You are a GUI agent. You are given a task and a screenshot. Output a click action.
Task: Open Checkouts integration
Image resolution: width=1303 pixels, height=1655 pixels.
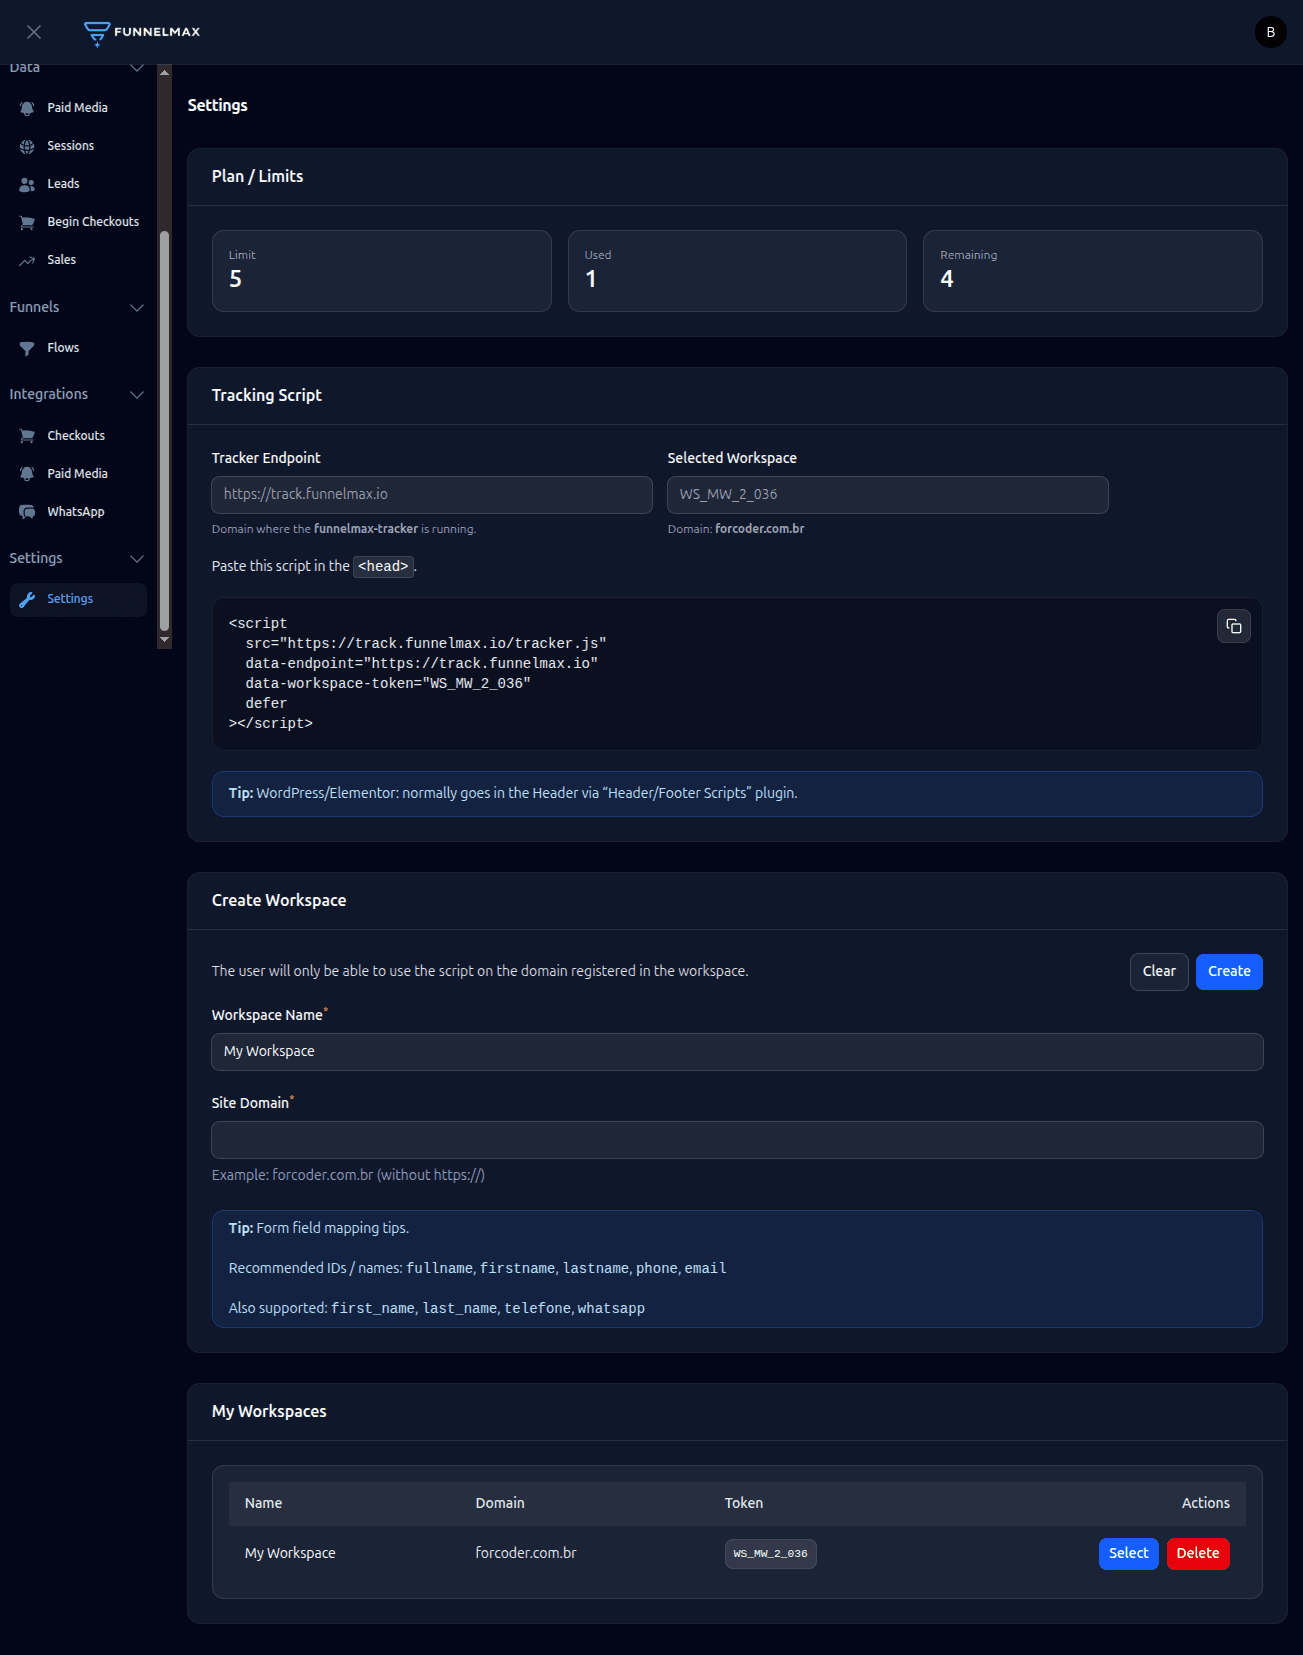pos(78,436)
